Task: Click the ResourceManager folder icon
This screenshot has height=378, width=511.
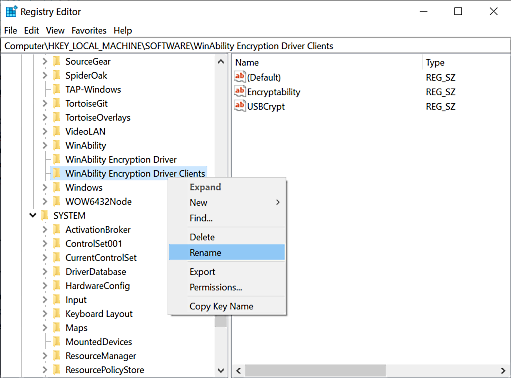Action: coord(57,355)
